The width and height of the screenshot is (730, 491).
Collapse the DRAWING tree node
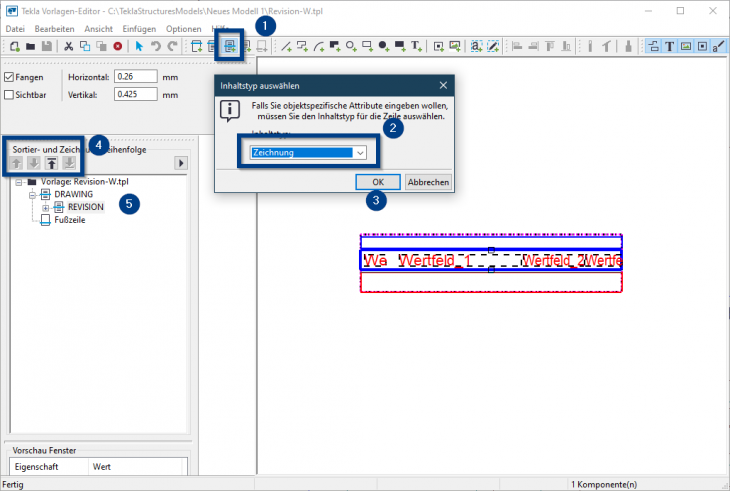(32, 195)
